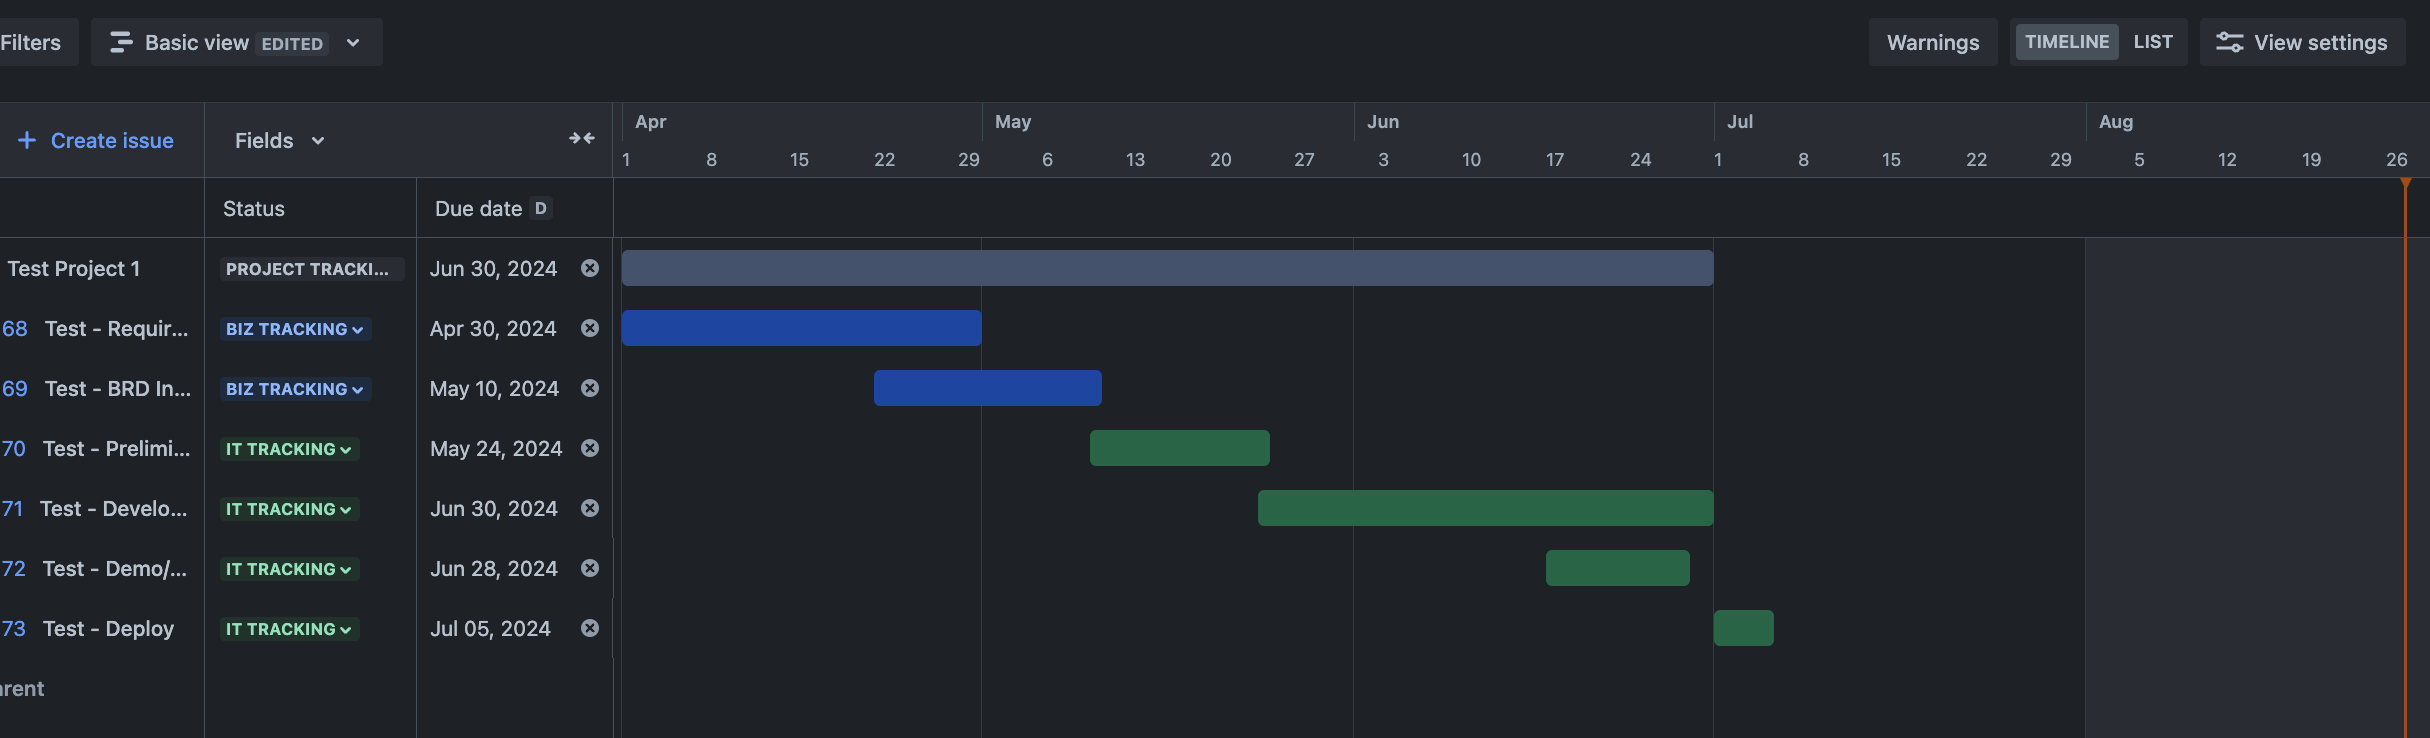Open IT TRACKING status for Test - Deploy
This screenshot has height=738, width=2430.
coord(289,629)
